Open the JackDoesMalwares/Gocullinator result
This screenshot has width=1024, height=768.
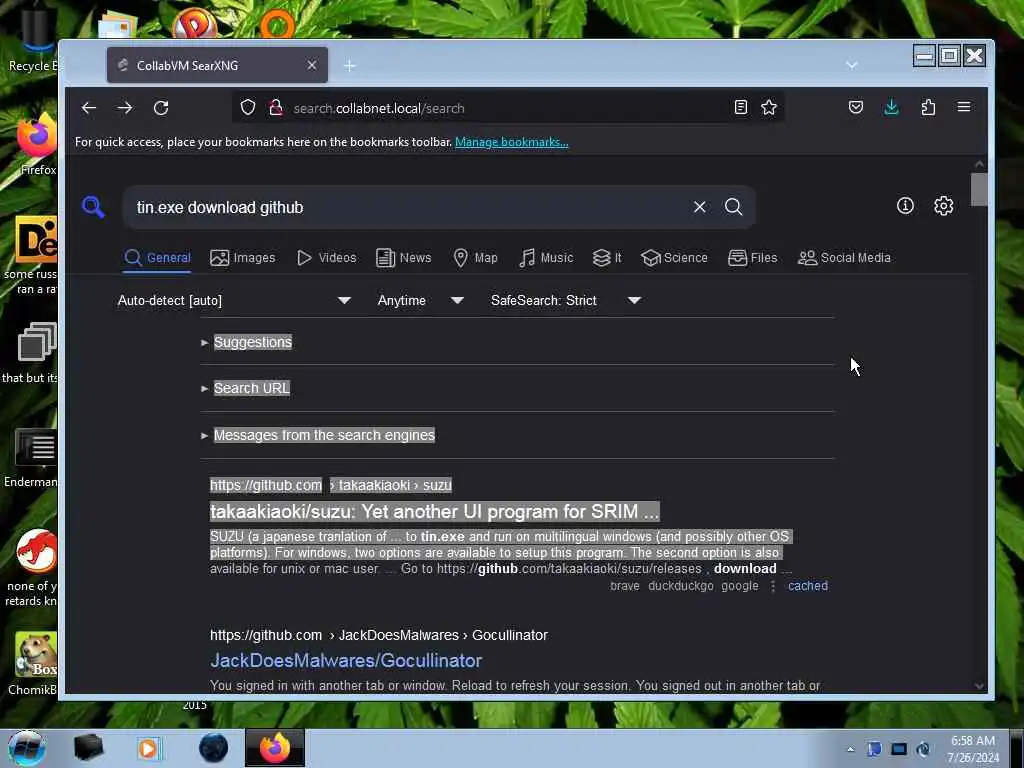[x=346, y=660]
